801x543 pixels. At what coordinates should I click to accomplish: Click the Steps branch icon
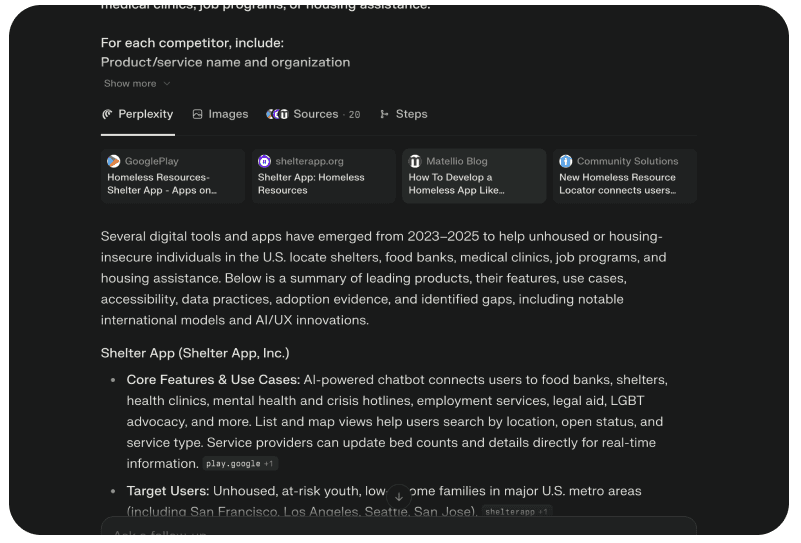click(x=384, y=114)
